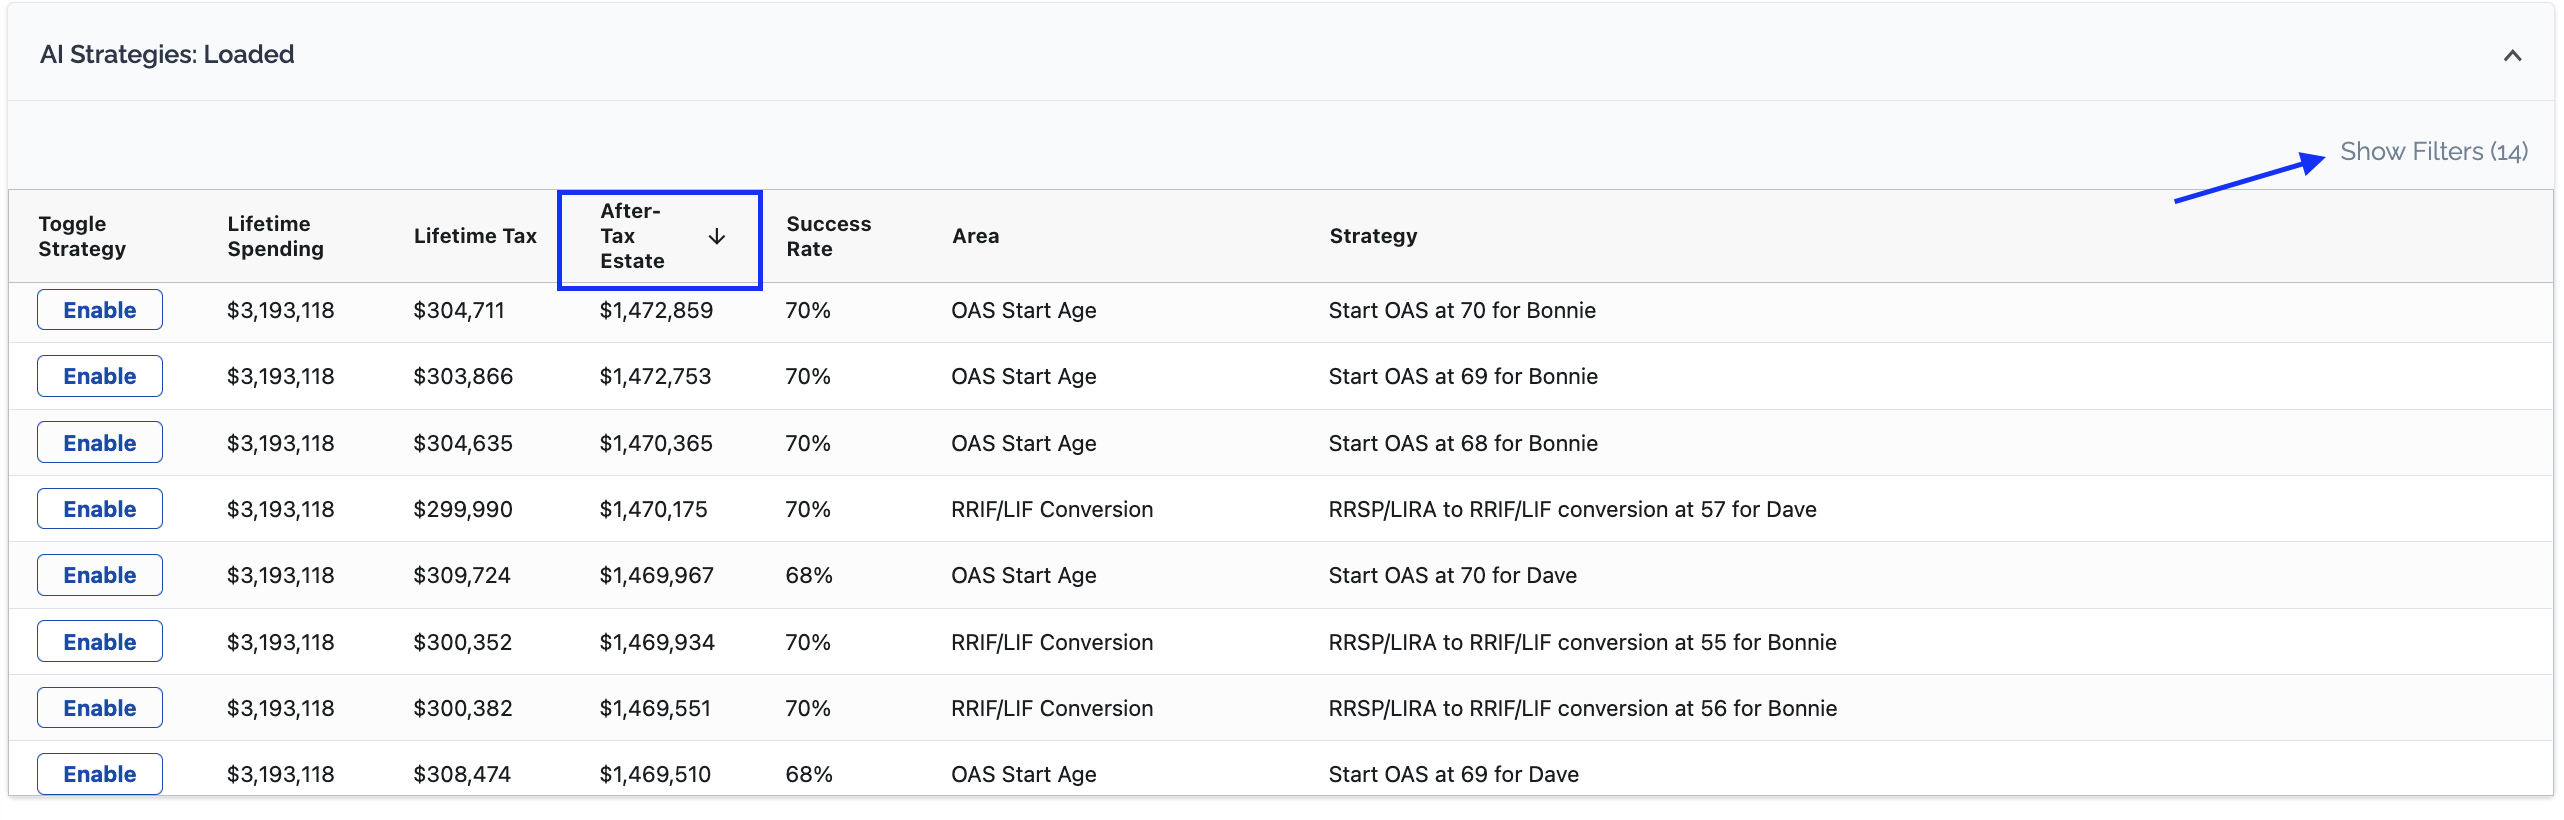Enable Start OAS at 70 for Dave
This screenshot has height=820, width=2564.
click(100, 575)
